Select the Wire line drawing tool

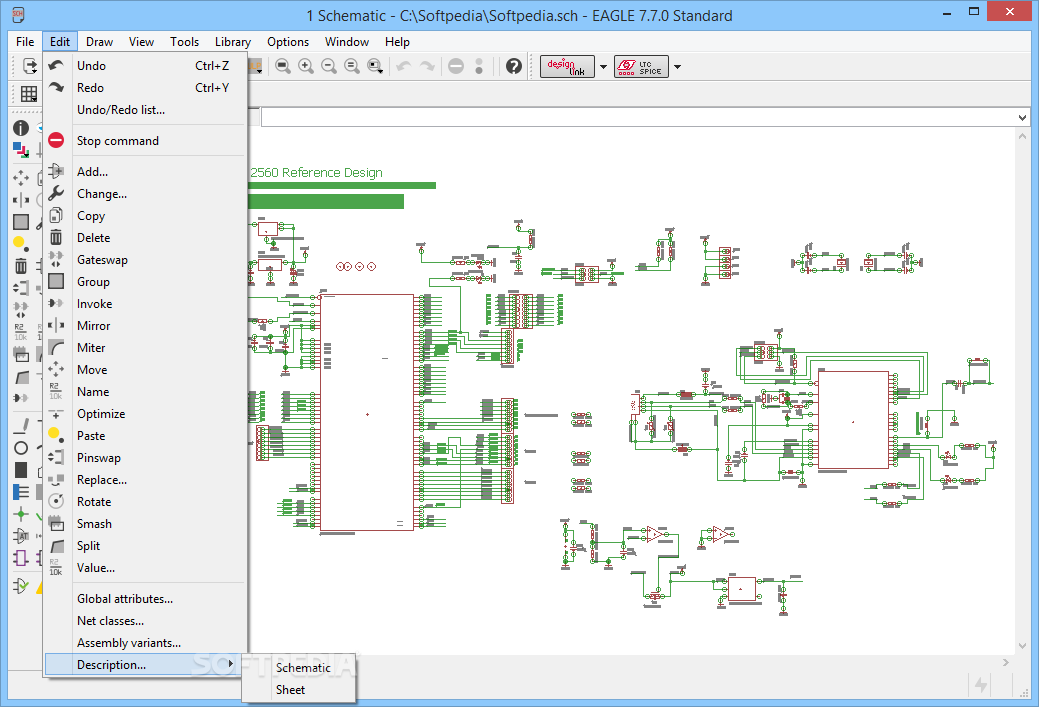pos(21,425)
